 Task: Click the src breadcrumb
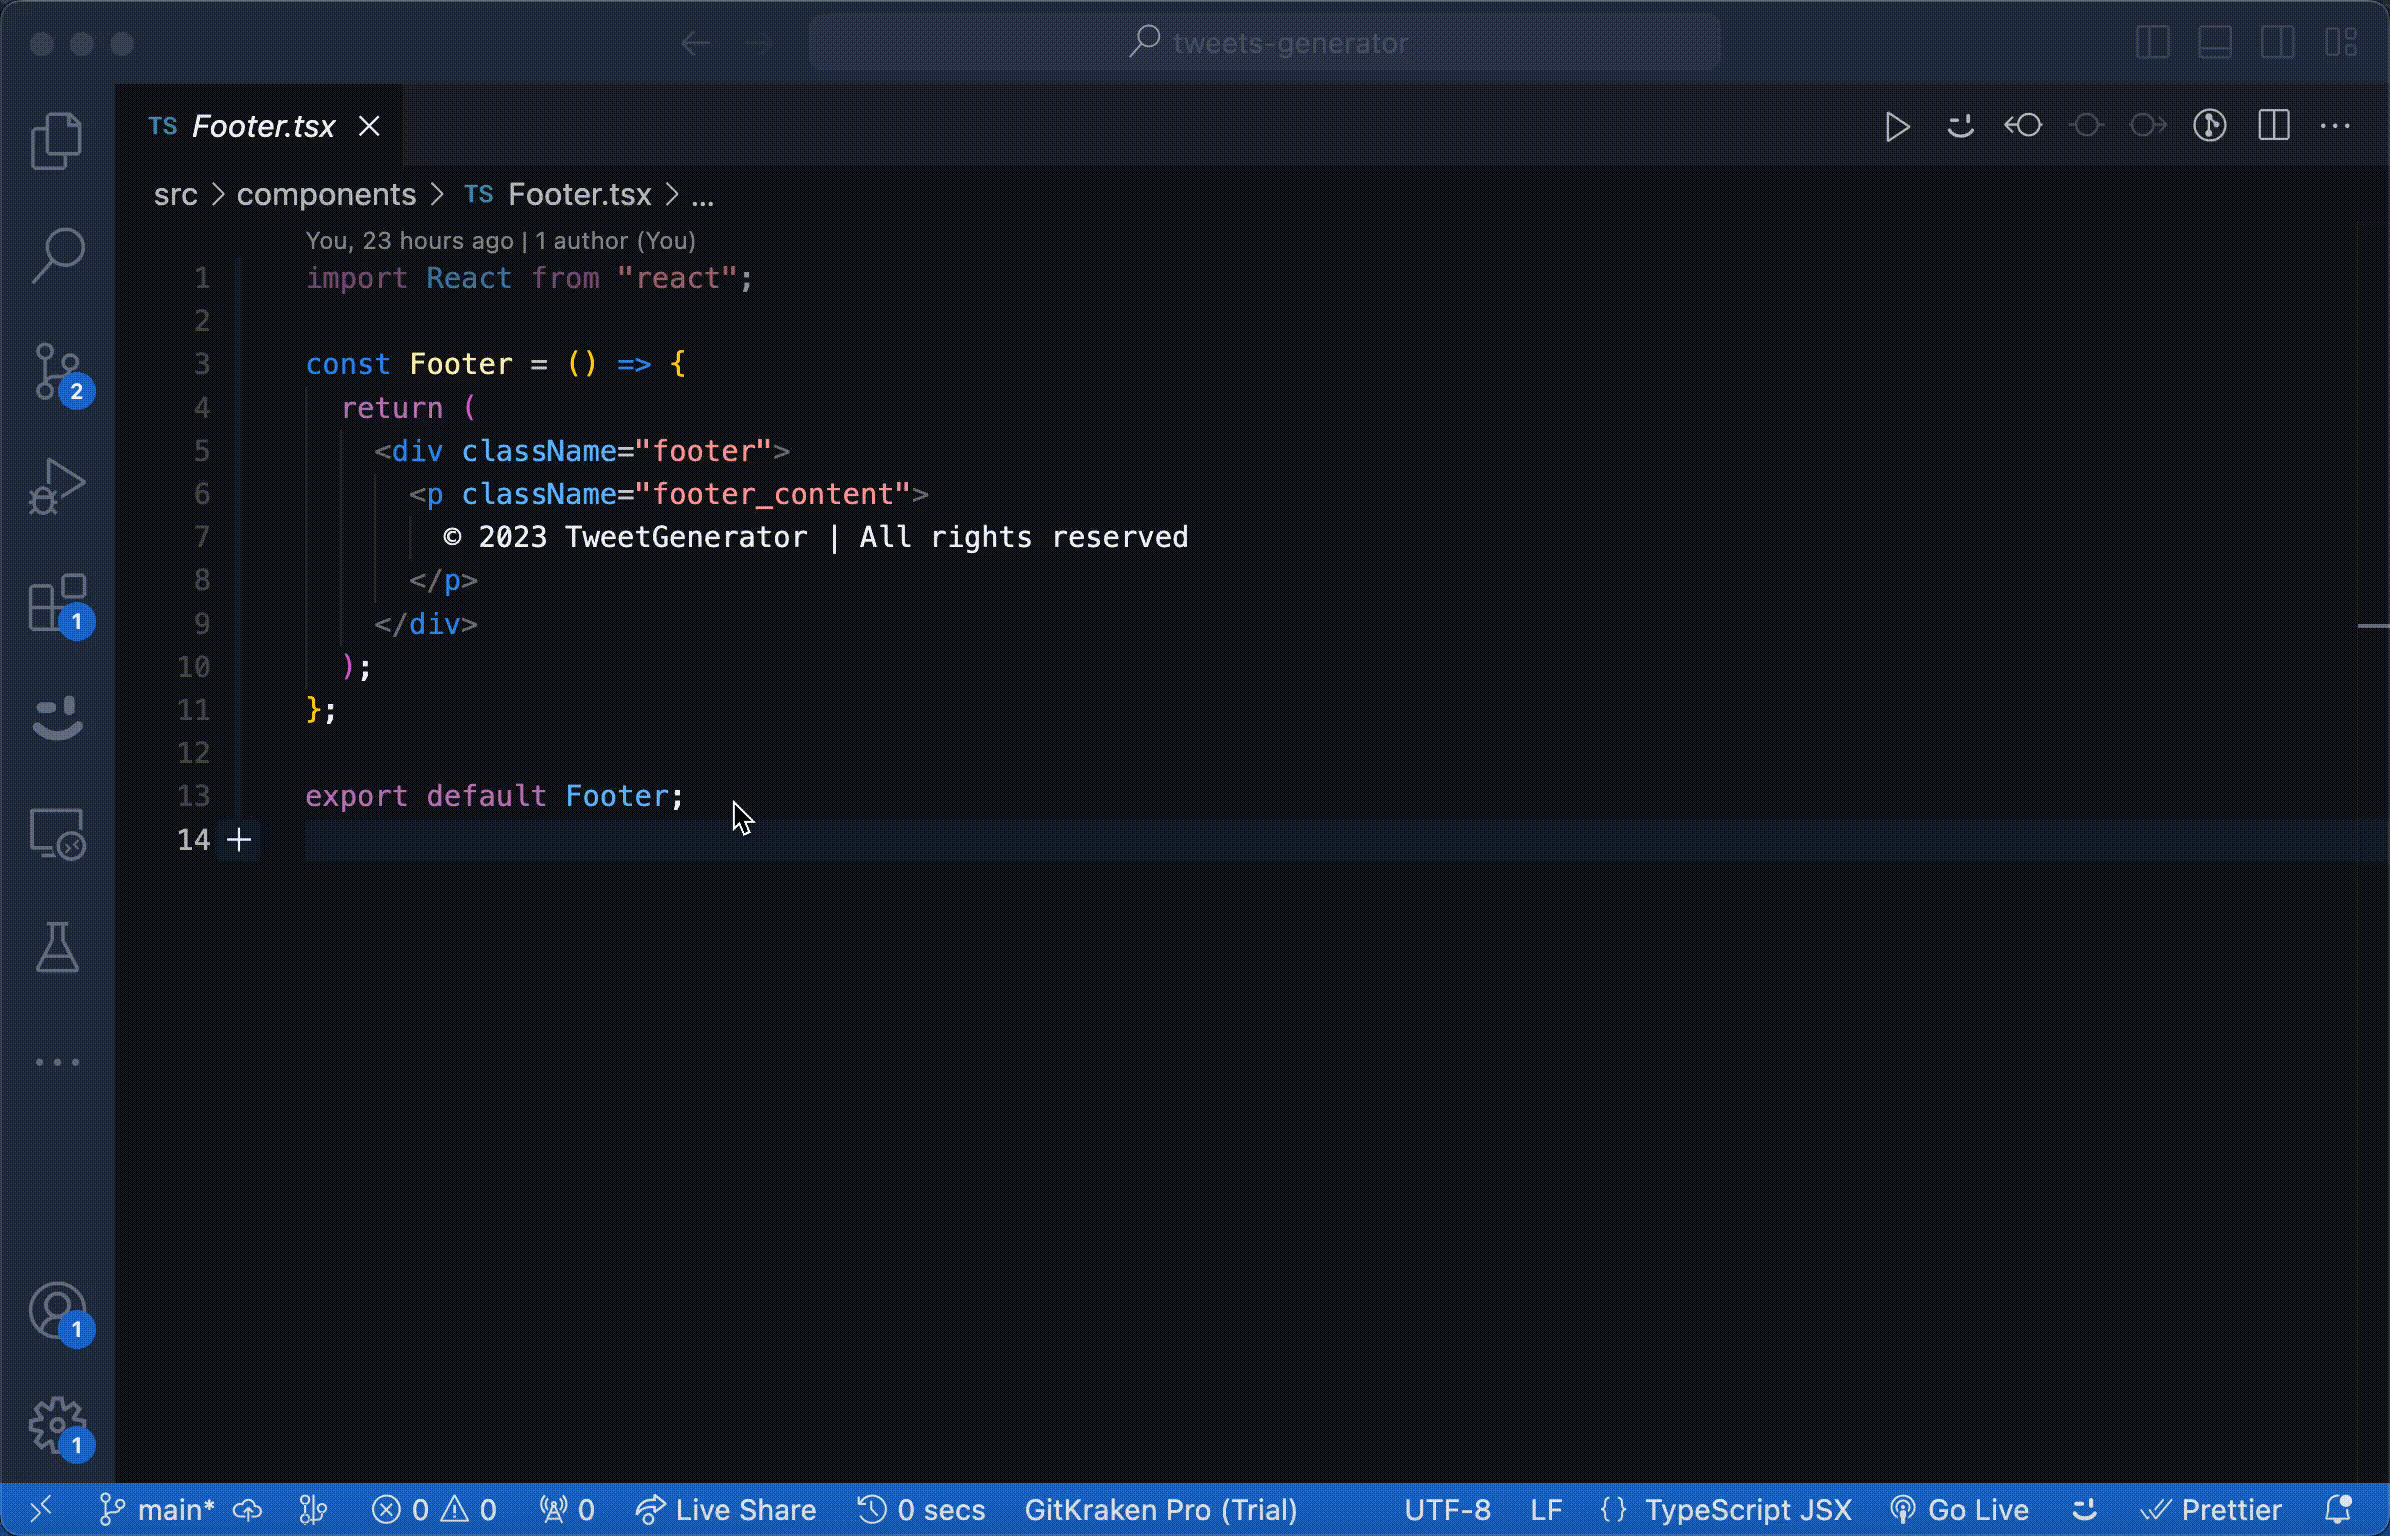pos(175,194)
